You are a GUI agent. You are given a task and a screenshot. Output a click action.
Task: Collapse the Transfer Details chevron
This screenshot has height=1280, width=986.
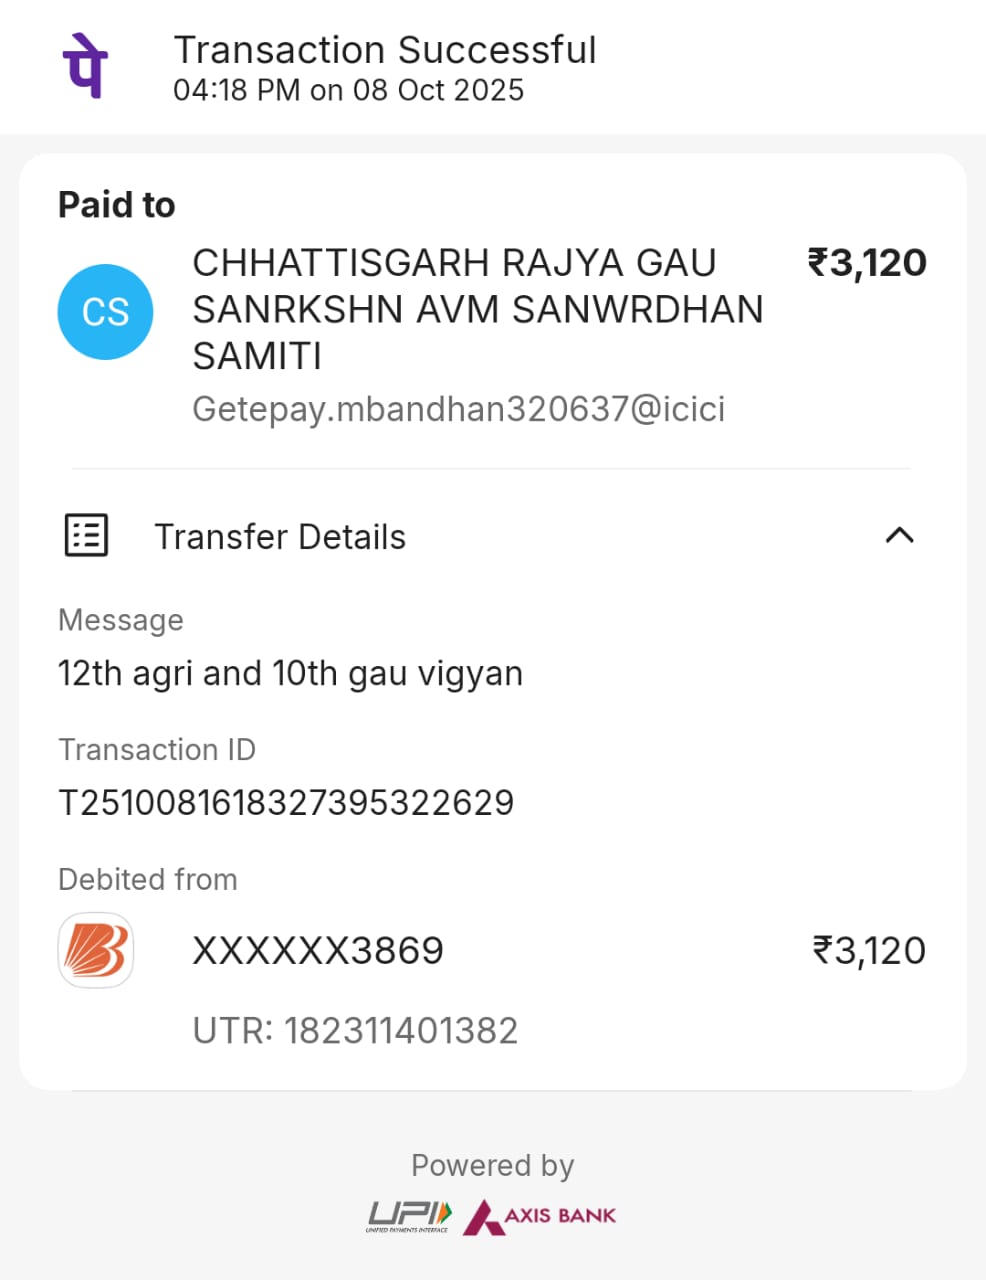[899, 536]
